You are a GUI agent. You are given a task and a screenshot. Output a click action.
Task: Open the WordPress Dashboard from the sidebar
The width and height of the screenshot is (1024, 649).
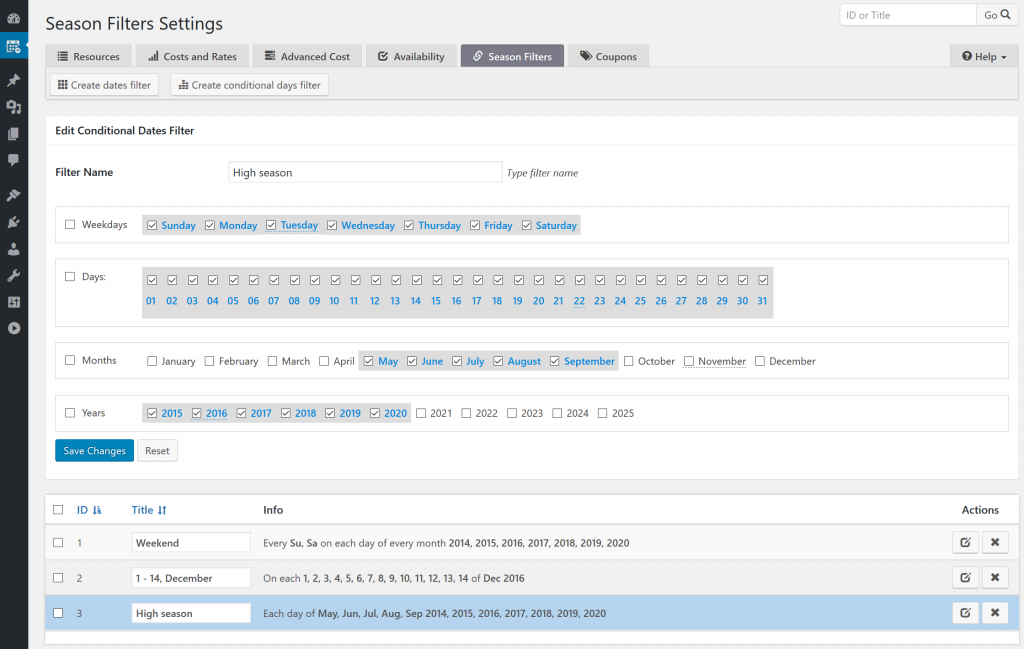(14, 17)
